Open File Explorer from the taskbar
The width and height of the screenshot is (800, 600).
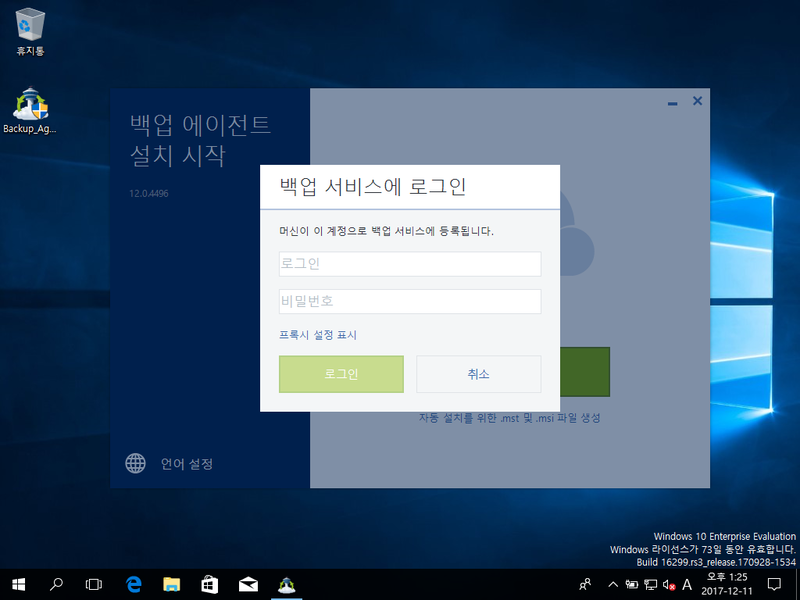172,585
